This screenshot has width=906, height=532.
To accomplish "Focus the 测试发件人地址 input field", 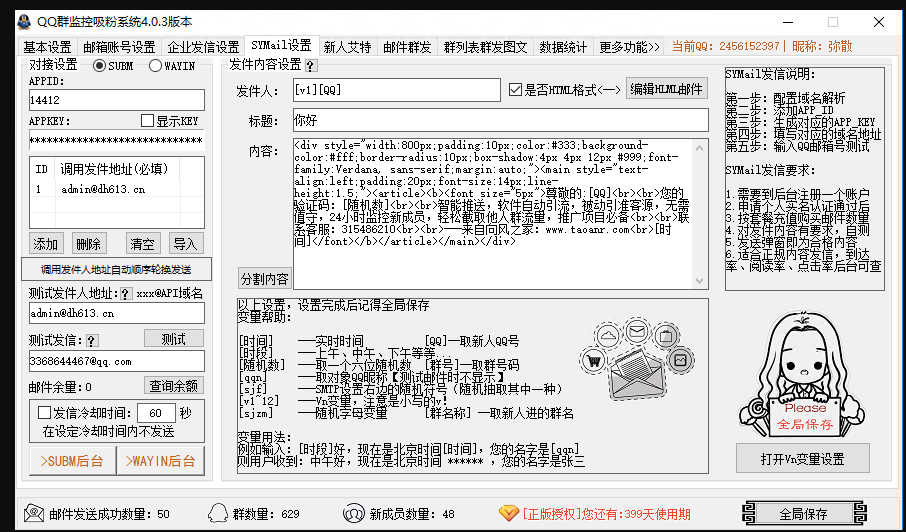I will pos(117,313).
